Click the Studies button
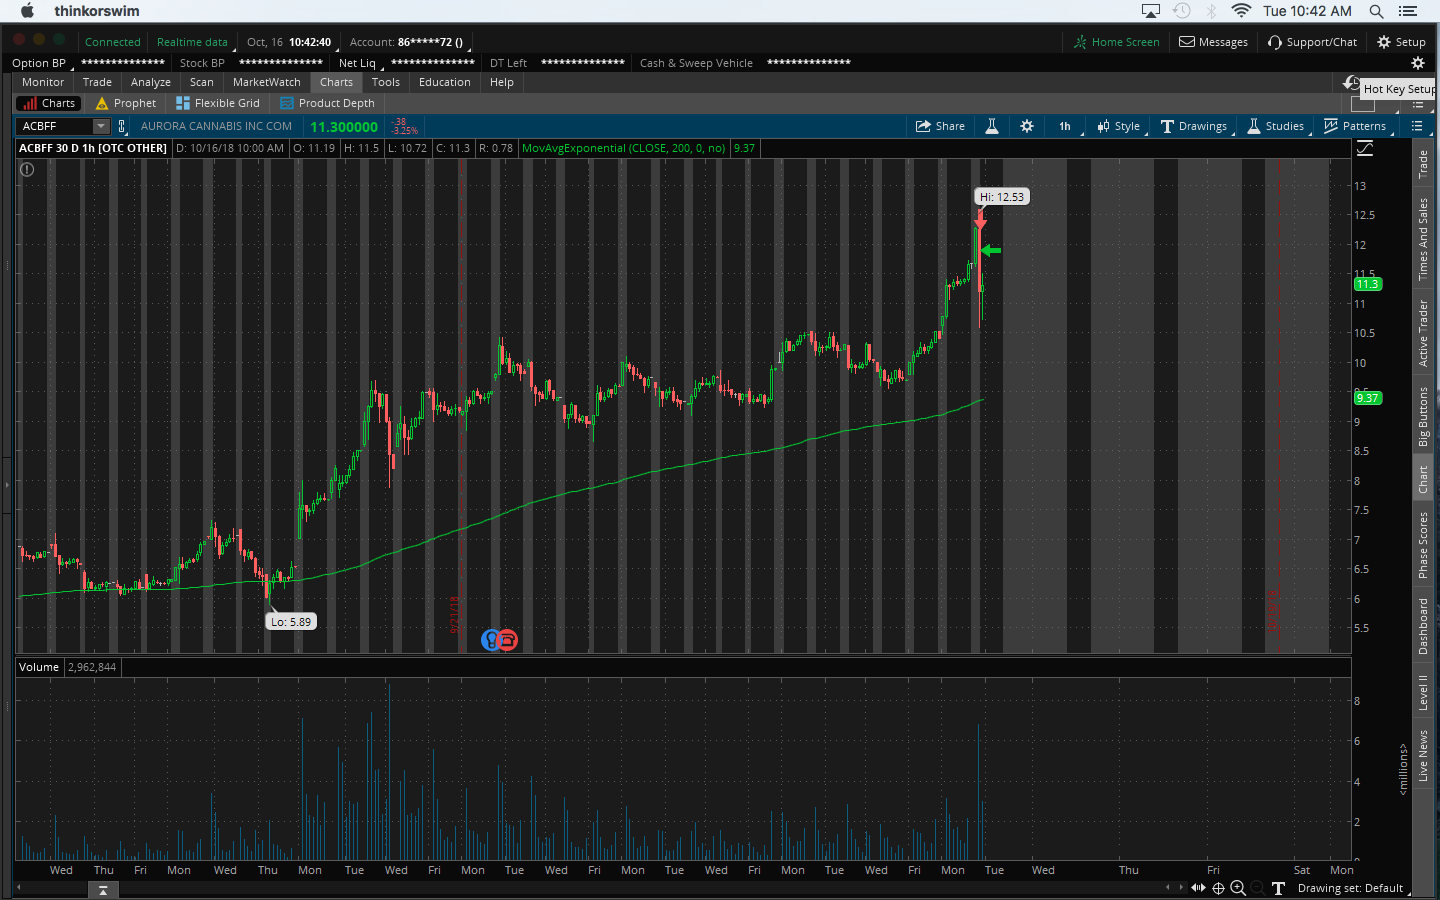This screenshot has width=1440, height=900. click(1275, 126)
